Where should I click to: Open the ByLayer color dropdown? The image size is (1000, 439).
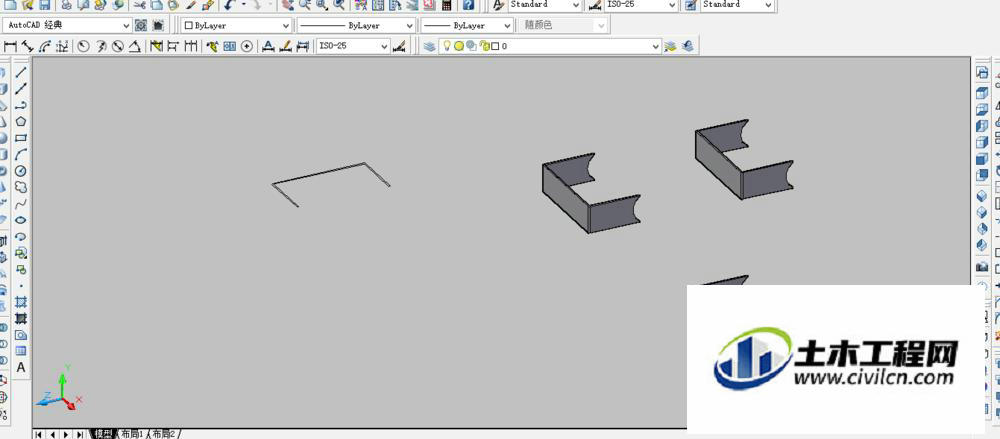pos(236,26)
